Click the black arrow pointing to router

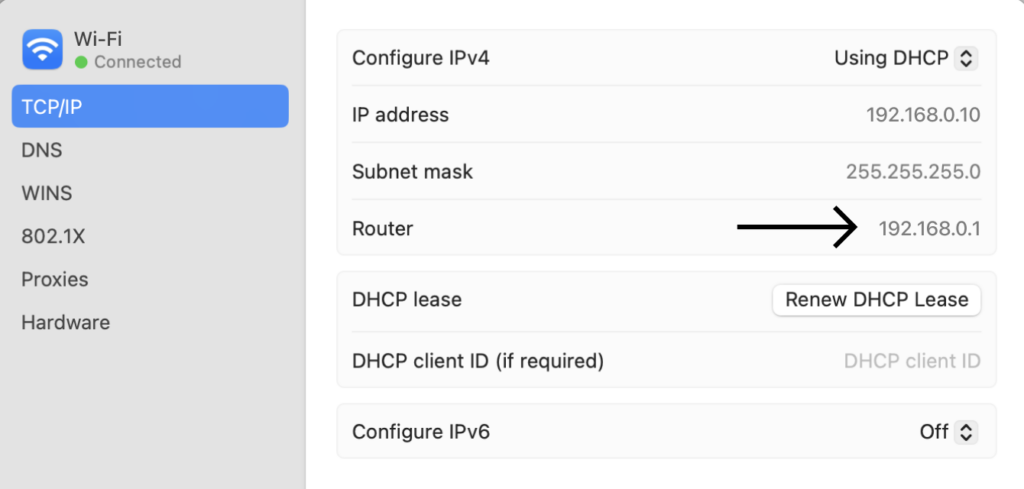pos(797,228)
